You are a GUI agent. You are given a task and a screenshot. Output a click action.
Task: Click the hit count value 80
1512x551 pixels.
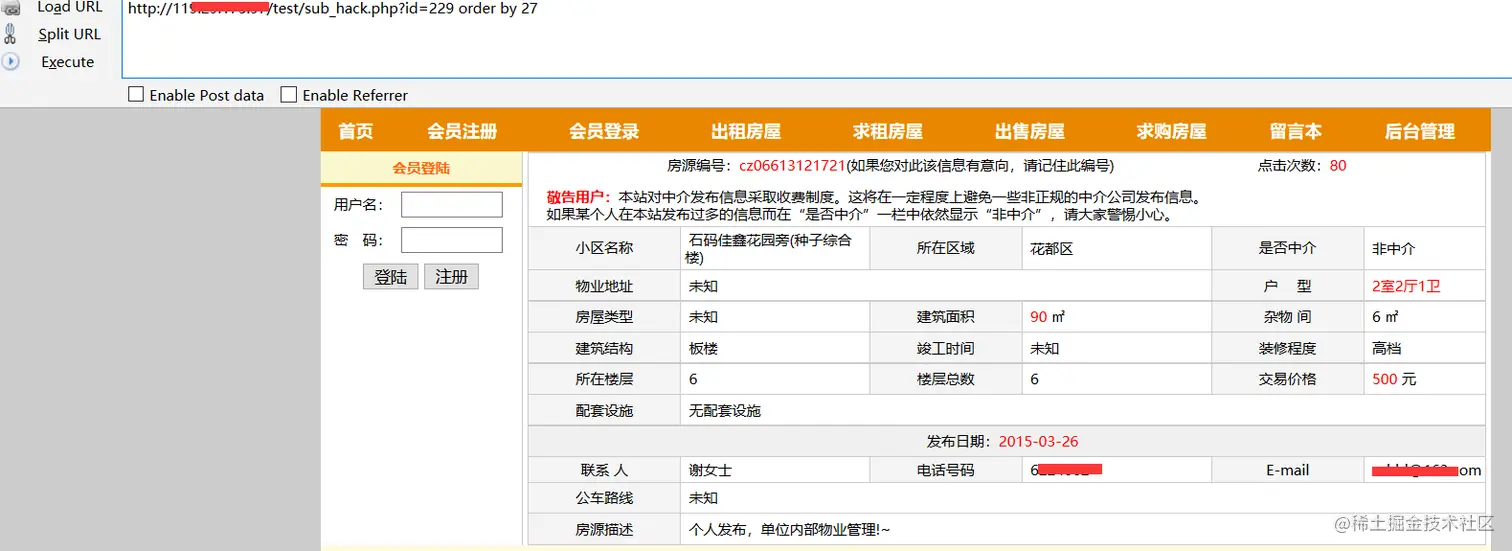click(x=1338, y=165)
